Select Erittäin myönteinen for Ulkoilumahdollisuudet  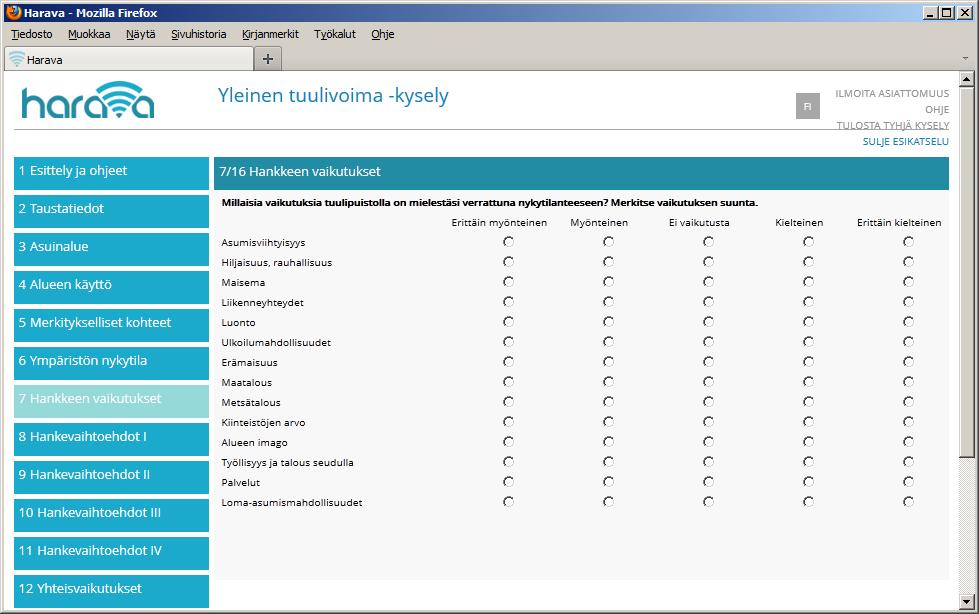508,342
